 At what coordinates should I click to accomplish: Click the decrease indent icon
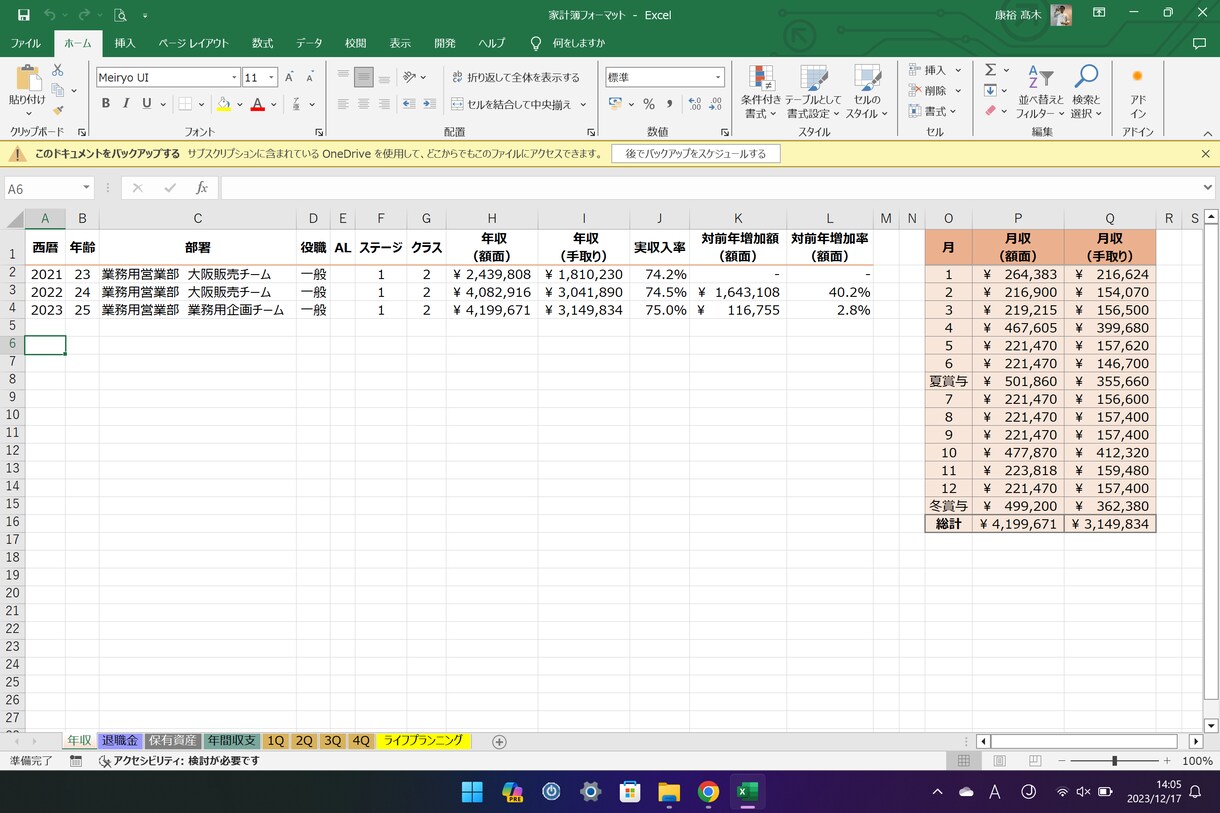click(409, 104)
